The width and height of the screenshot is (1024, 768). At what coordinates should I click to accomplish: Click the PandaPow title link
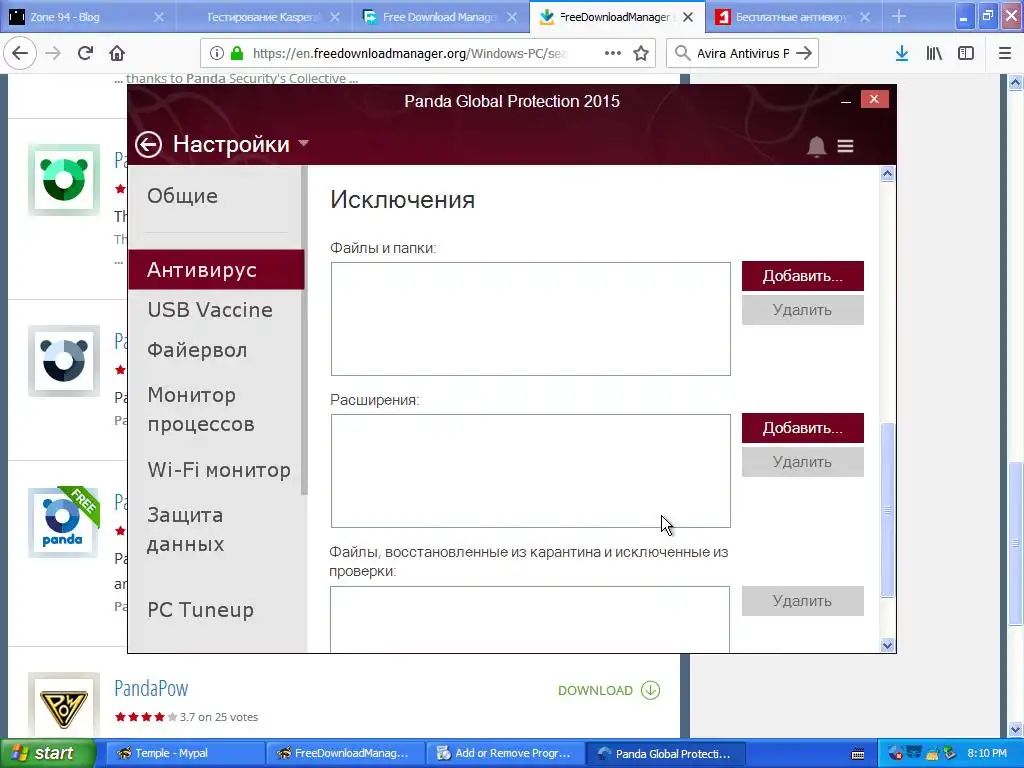pyautogui.click(x=151, y=688)
